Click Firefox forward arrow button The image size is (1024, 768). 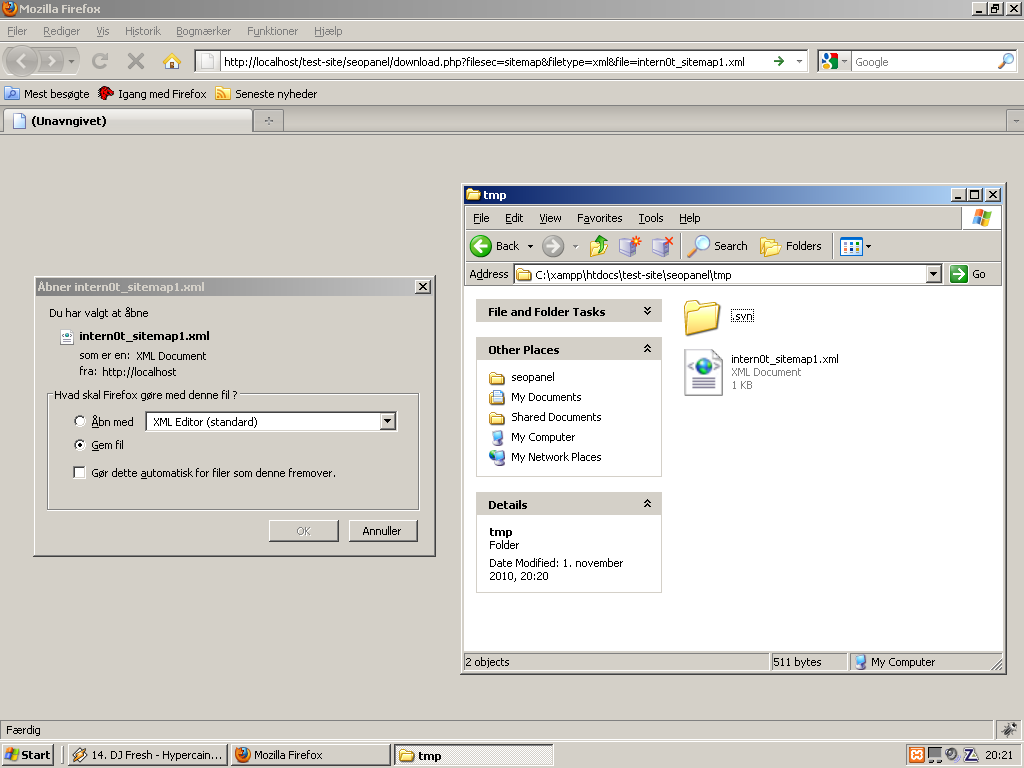51,62
